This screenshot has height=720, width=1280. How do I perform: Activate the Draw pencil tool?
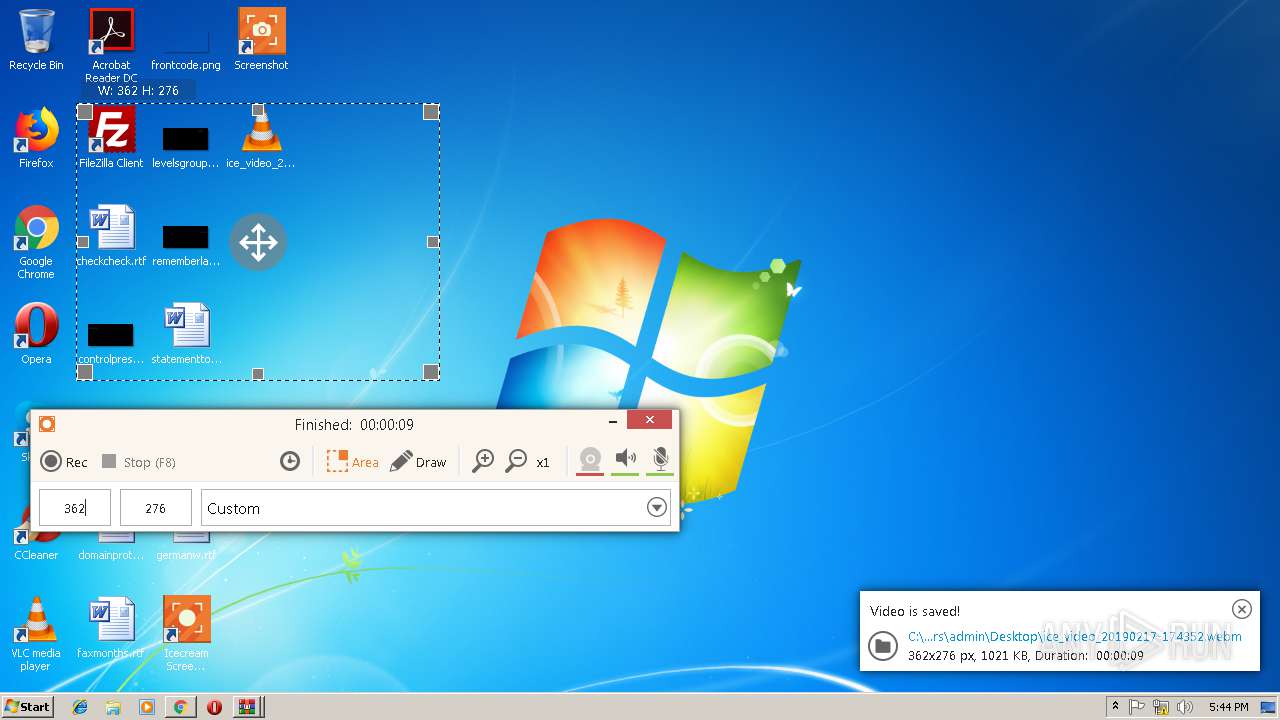[418, 461]
